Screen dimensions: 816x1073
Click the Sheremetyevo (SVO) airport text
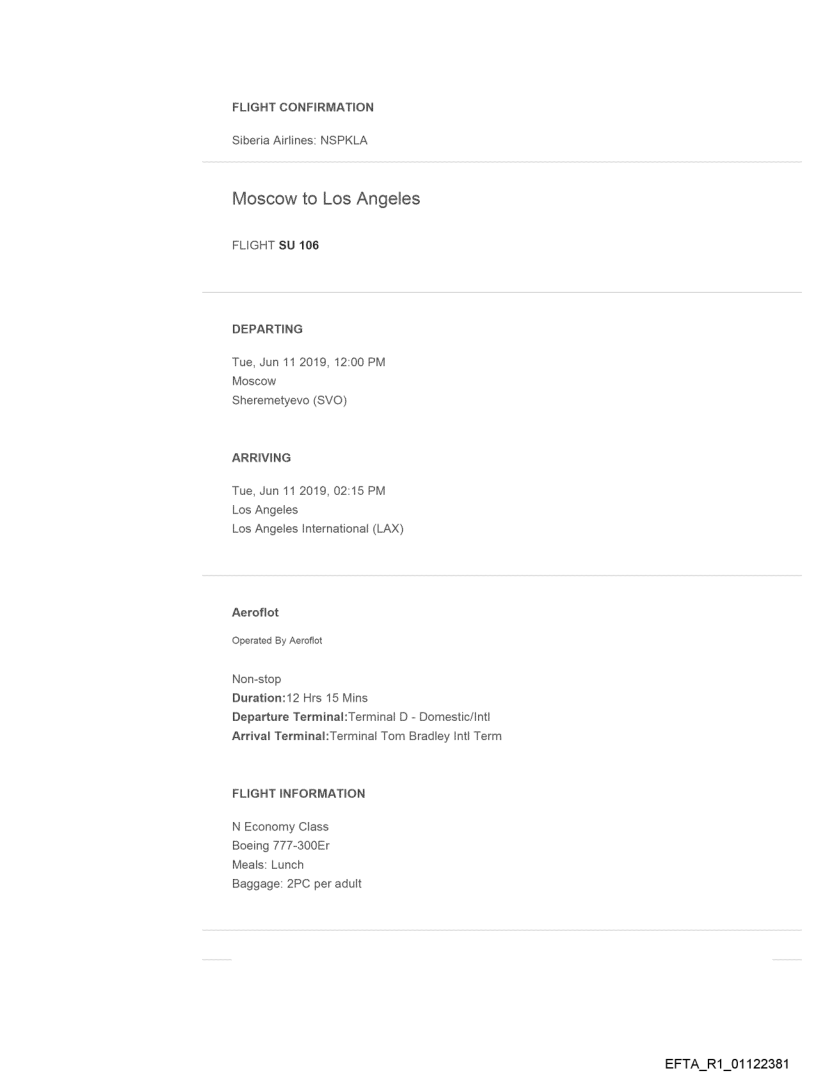tap(289, 400)
